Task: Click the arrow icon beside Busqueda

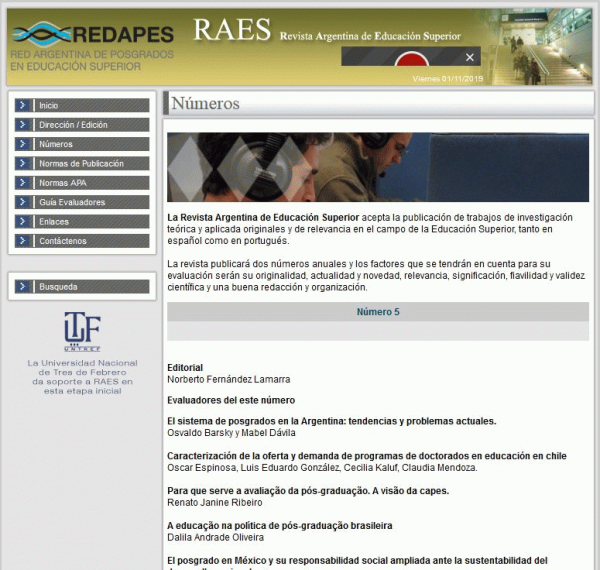Action: [x=23, y=287]
